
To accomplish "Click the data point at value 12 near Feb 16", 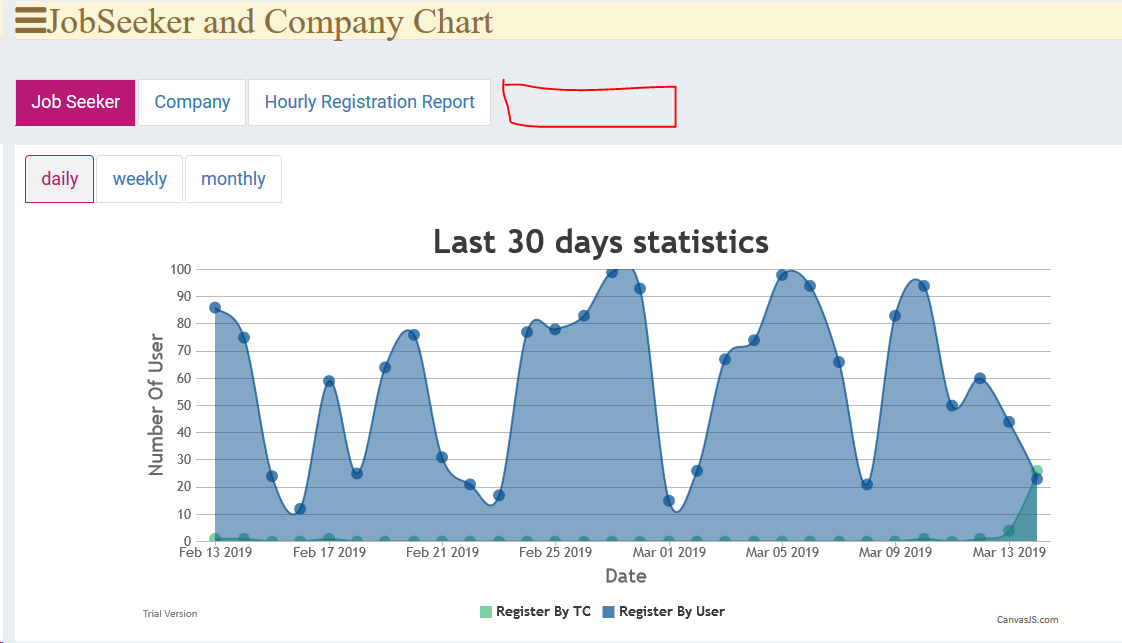I will 300,509.
